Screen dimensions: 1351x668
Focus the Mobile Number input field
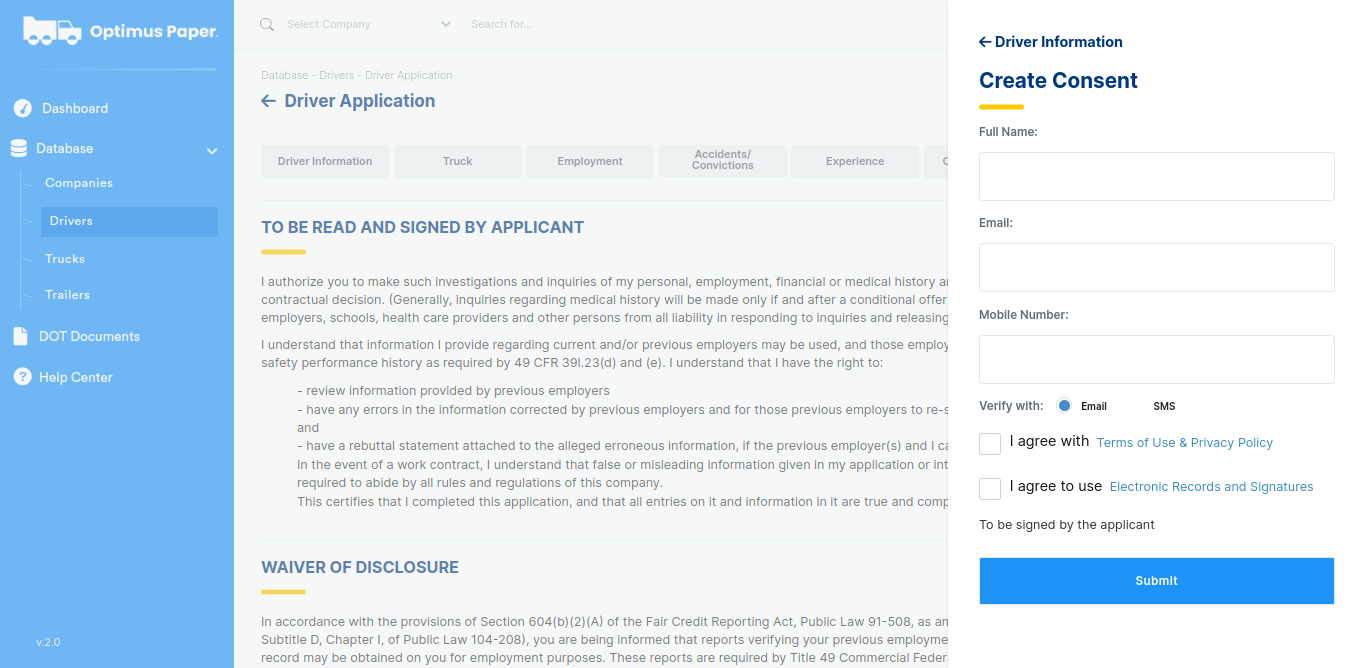pyautogui.click(x=1157, y=359)
